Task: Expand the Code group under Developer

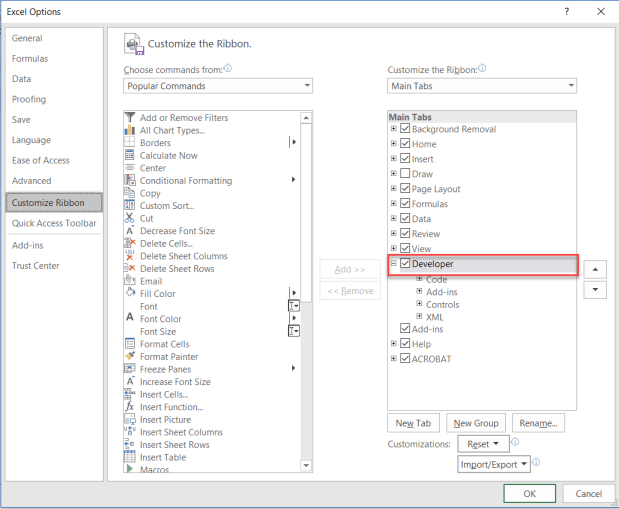Action: (420, 280)
